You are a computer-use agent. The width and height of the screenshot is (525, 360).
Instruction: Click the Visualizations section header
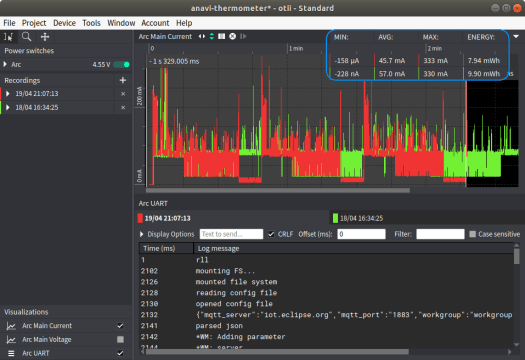(x=26, y=312)
